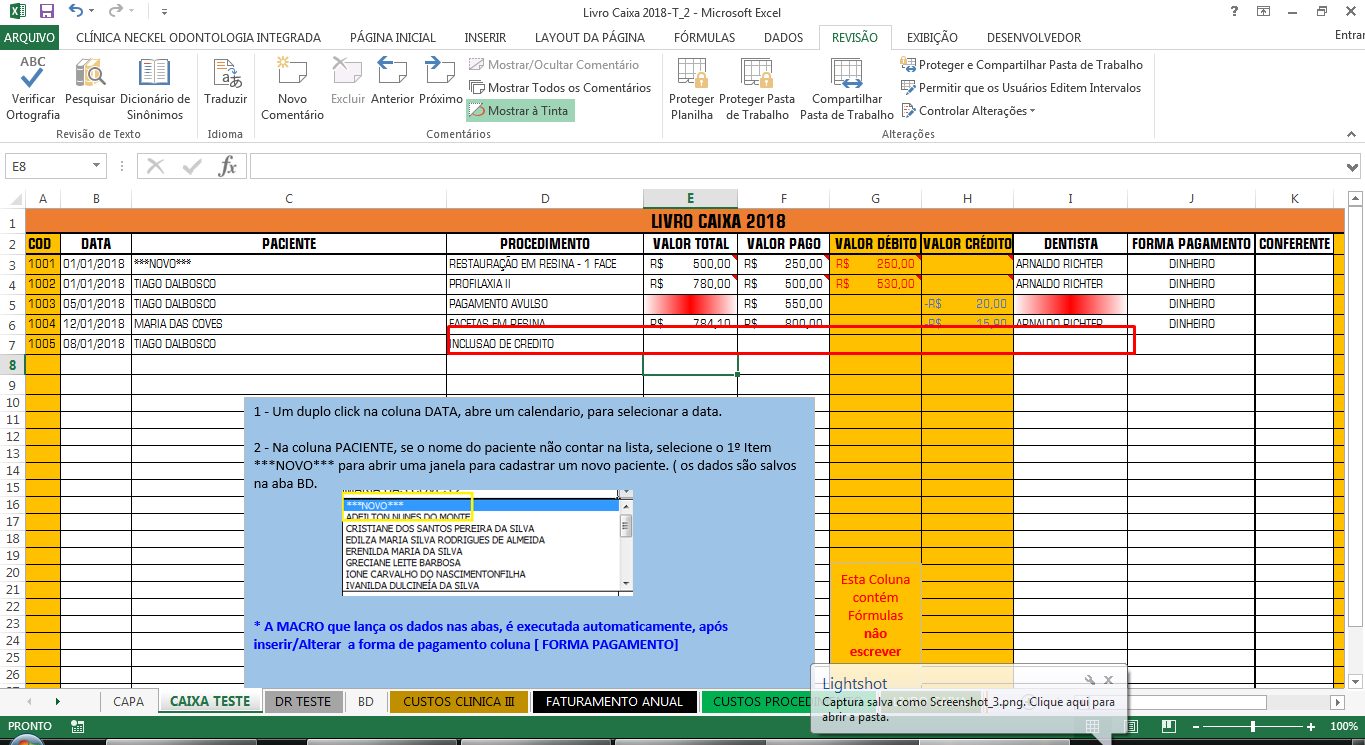The width and height of the screenshot is (1365, 745).
Task: Open Ribbon Display Options icon
Action: (1264, 12)
